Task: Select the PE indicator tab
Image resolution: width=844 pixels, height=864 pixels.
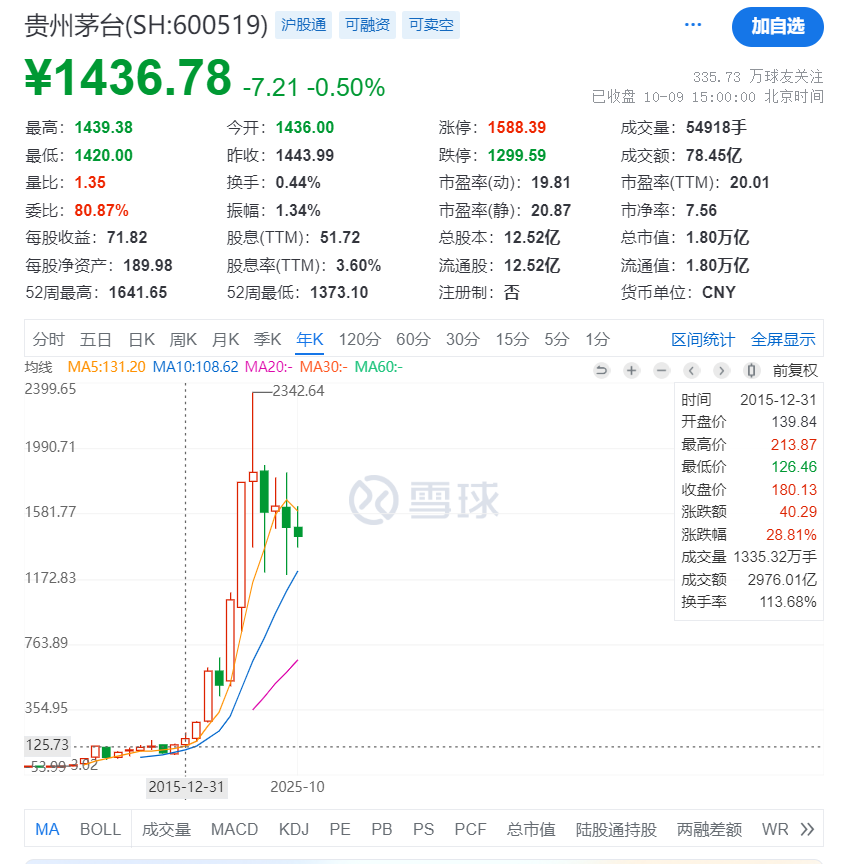Action: point(340,829)
